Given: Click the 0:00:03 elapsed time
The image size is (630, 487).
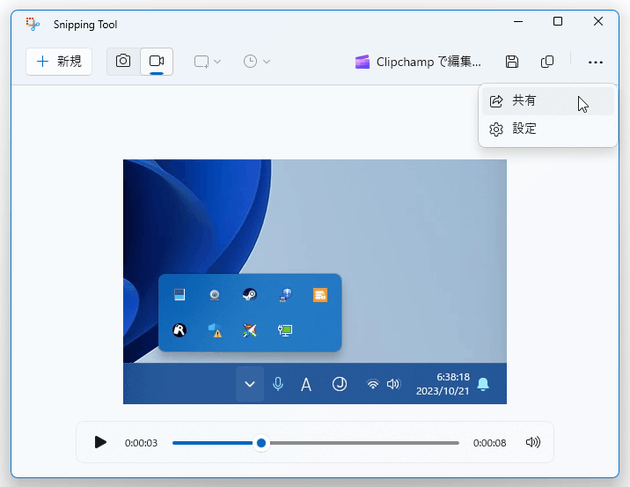Looking at the screenshot, I should pyautogui.click(x=141, y=443).
